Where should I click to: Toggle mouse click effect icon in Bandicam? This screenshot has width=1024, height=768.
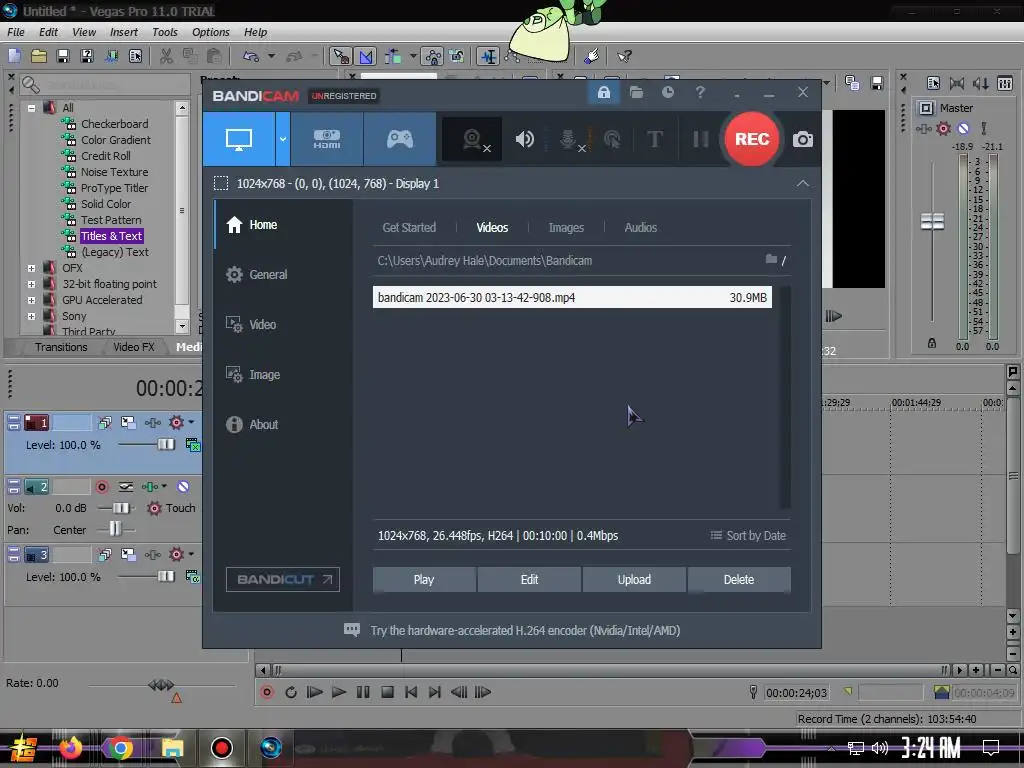[612, 139]
